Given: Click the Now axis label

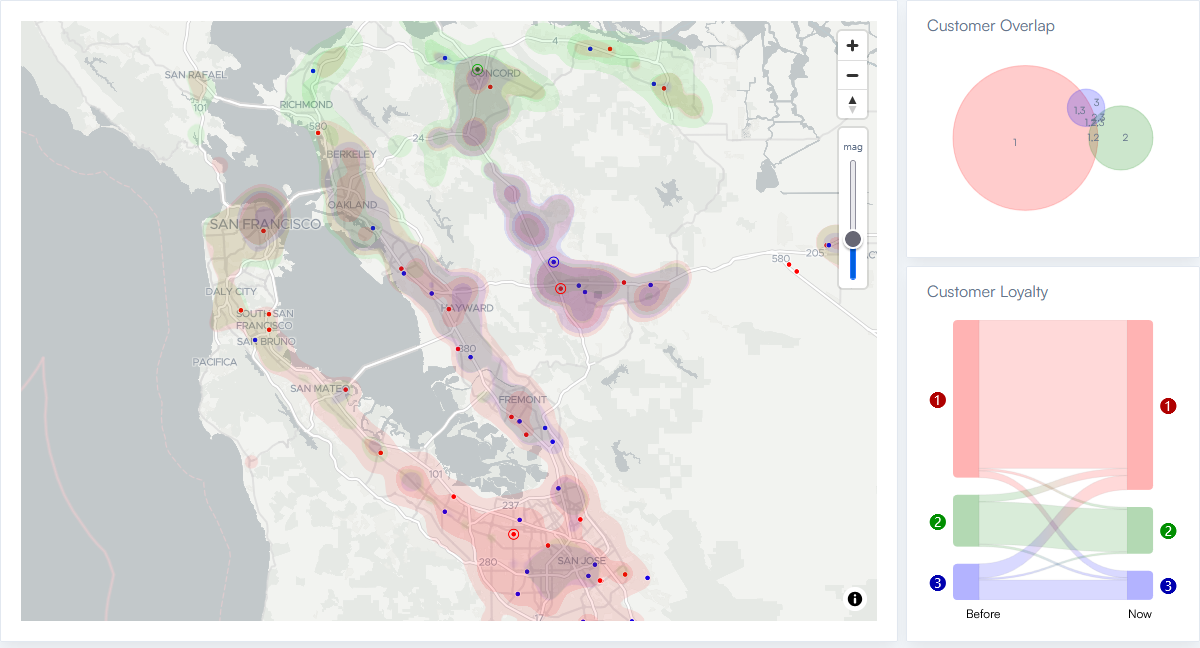Looking at the screenshot, I should 1140,614.
